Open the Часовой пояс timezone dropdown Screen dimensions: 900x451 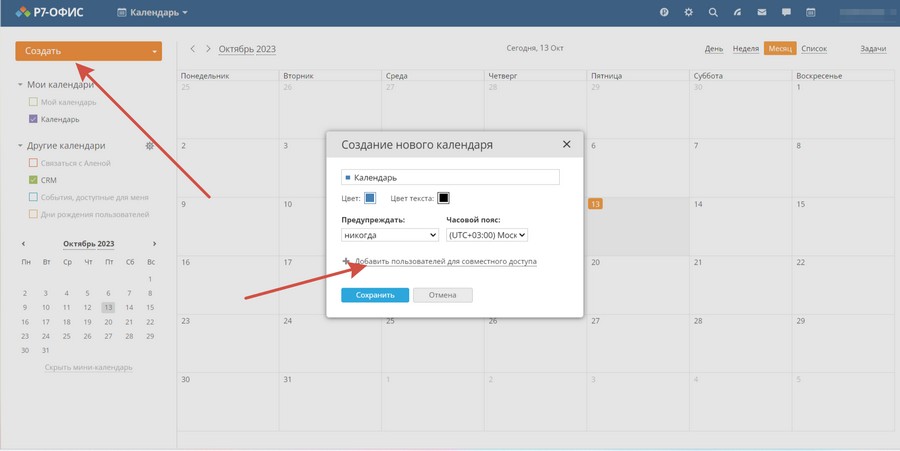coord(486,235)
